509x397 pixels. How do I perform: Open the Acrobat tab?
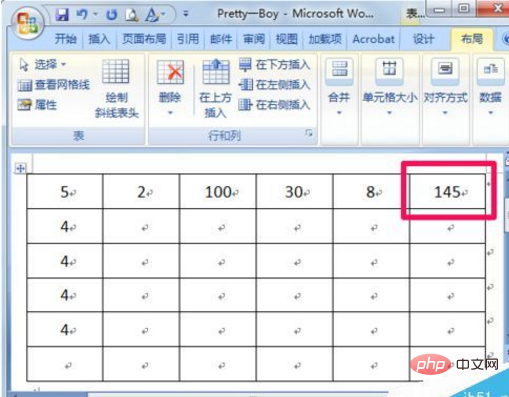coord(374,39)
